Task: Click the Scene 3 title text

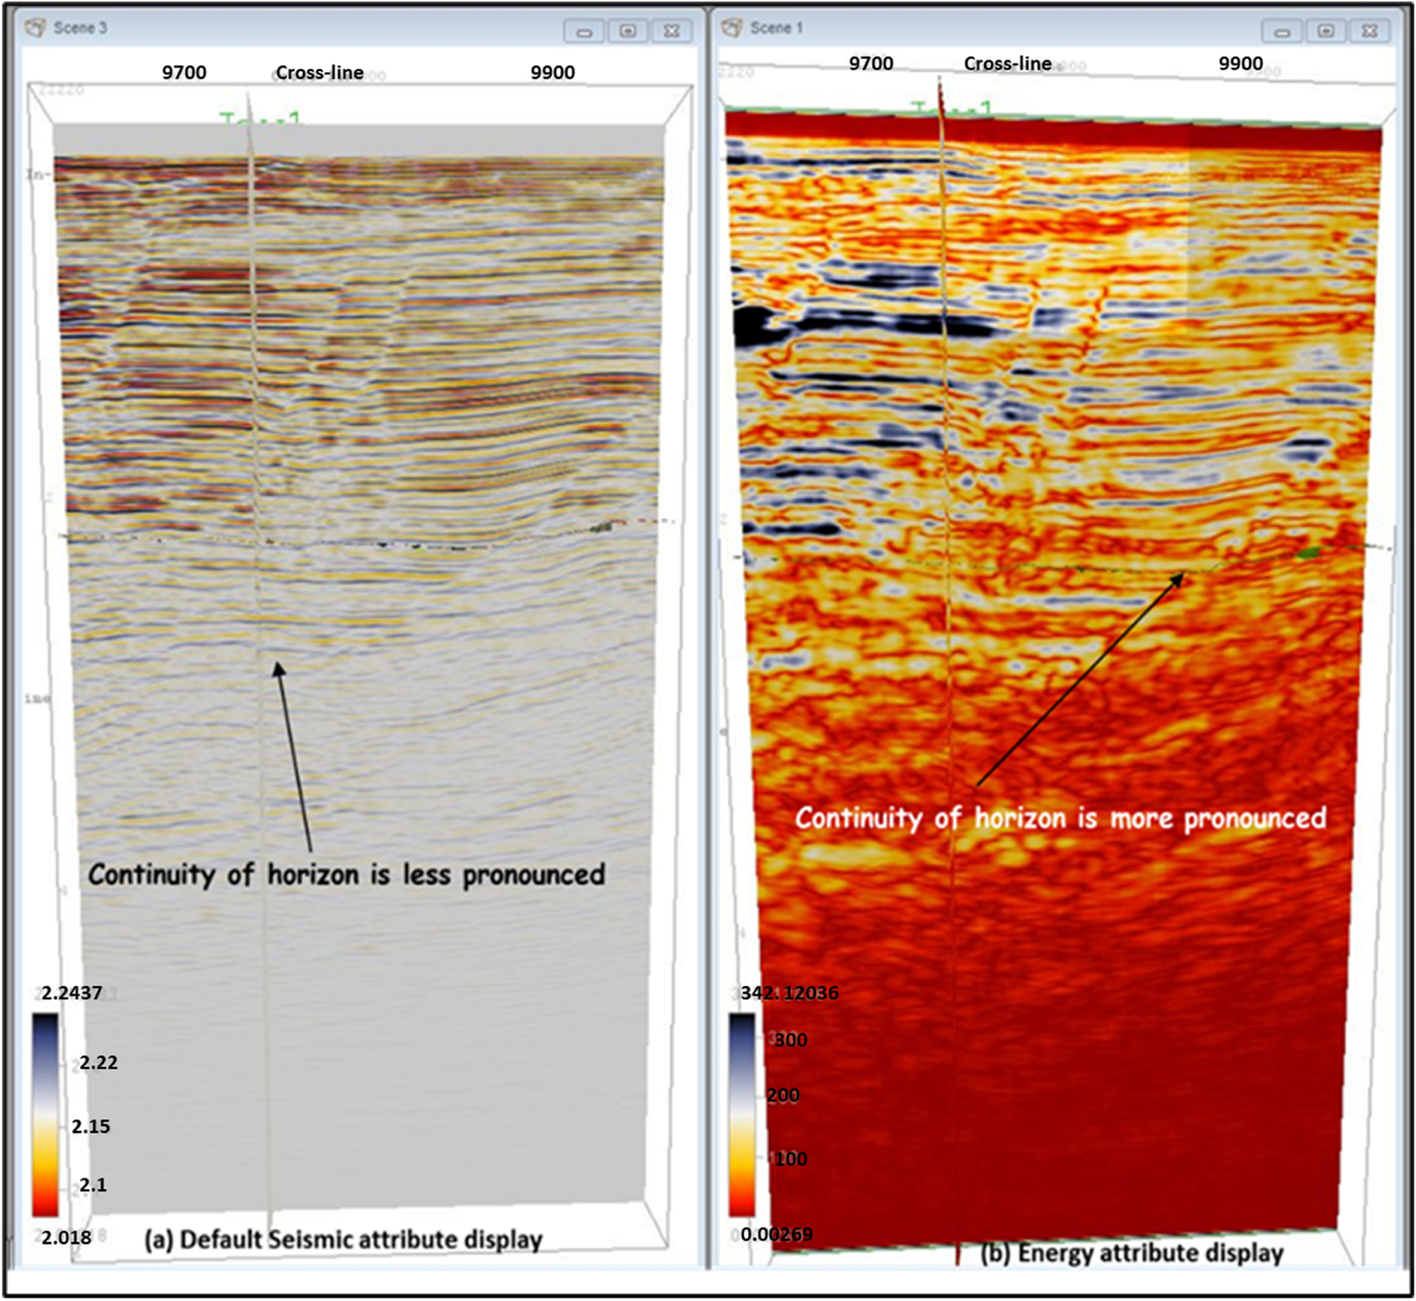Action: click(80, 27)
